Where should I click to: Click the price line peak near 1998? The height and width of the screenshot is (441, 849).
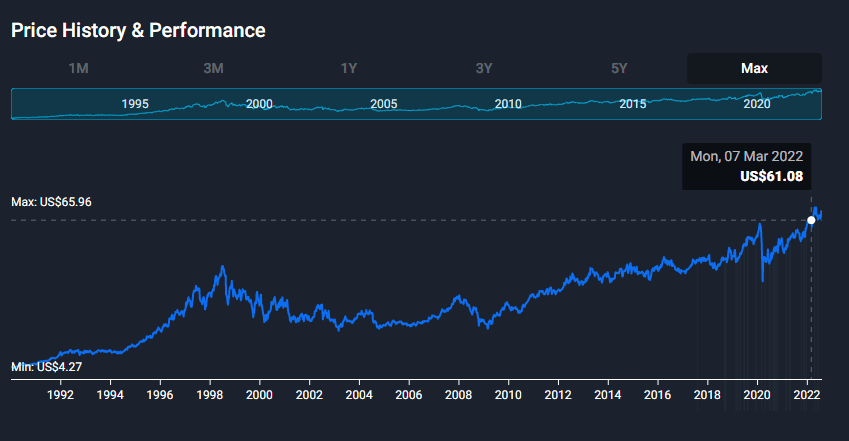pos(222,267)
